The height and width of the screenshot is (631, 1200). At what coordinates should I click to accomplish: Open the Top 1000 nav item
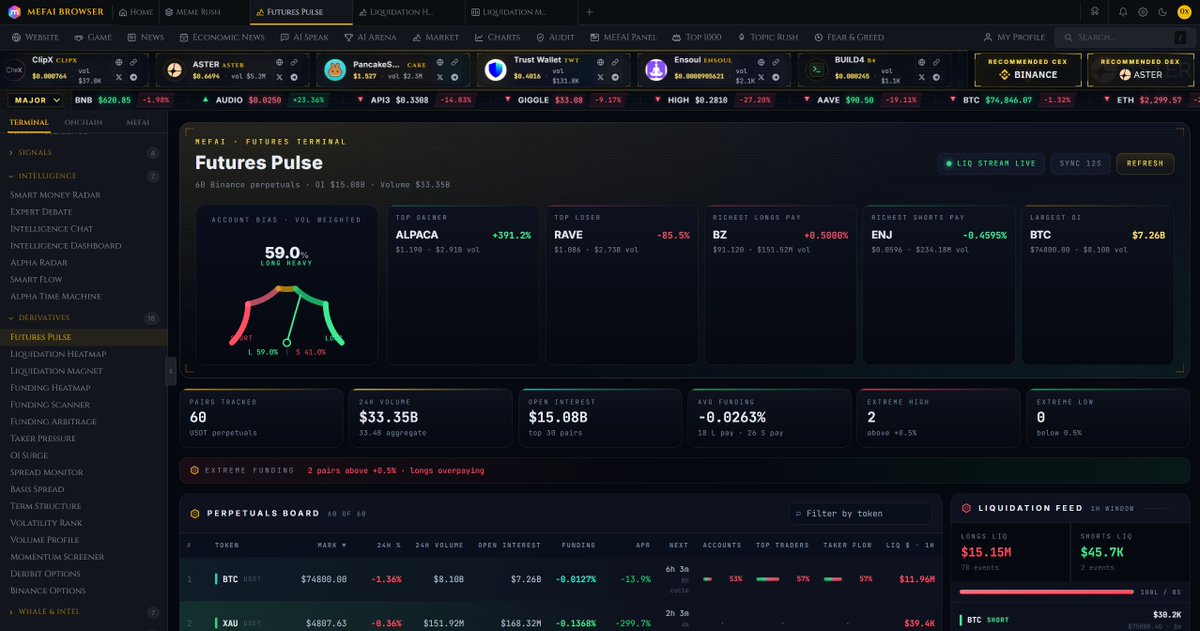coord(696,37)
